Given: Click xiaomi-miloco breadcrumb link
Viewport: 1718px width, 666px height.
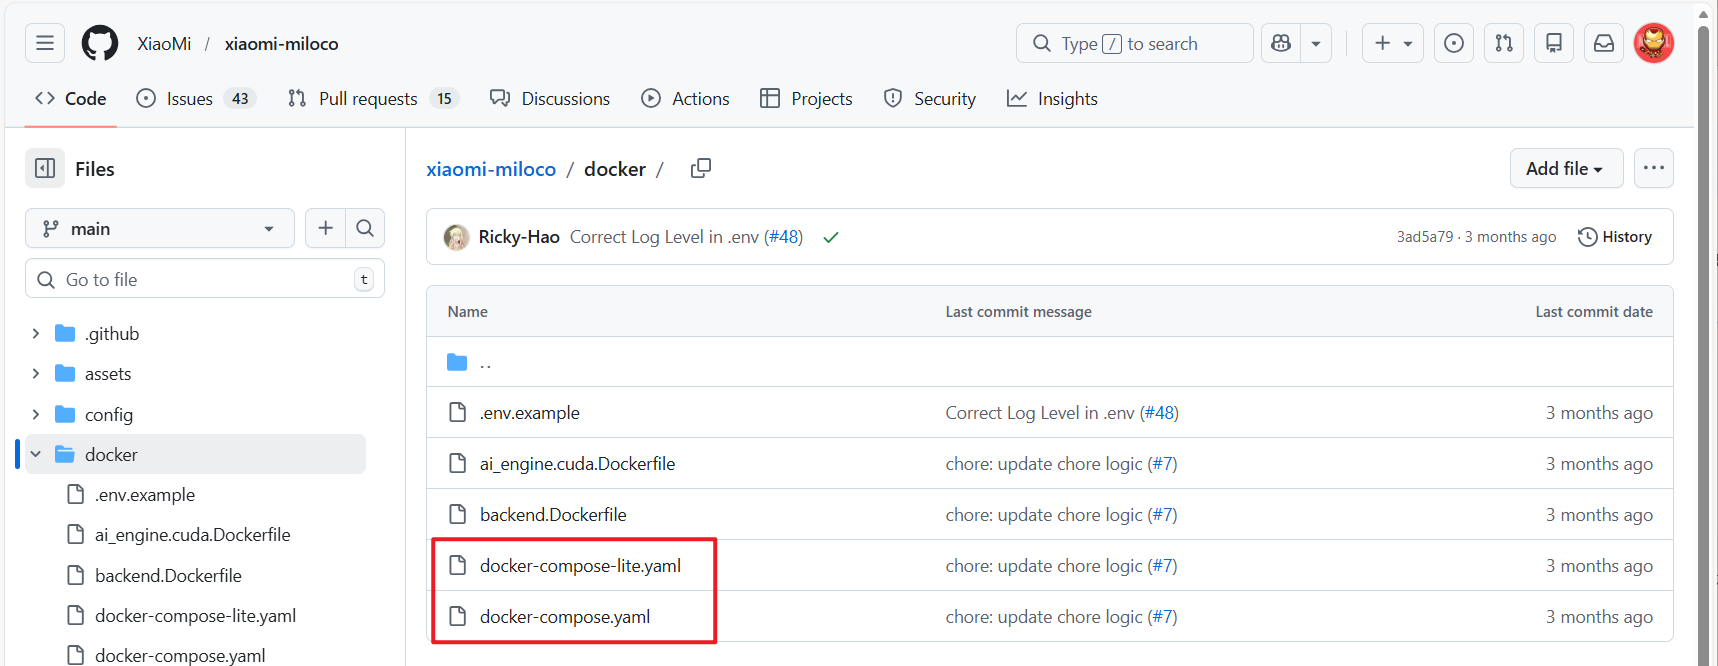Looking at the screenshot, I should [491, 169].
